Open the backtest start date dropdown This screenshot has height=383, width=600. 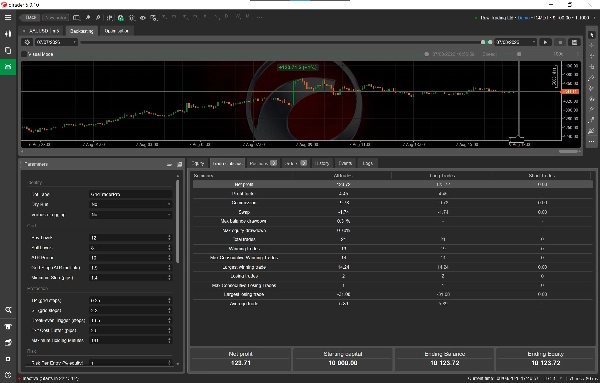(x=56, y=42)
